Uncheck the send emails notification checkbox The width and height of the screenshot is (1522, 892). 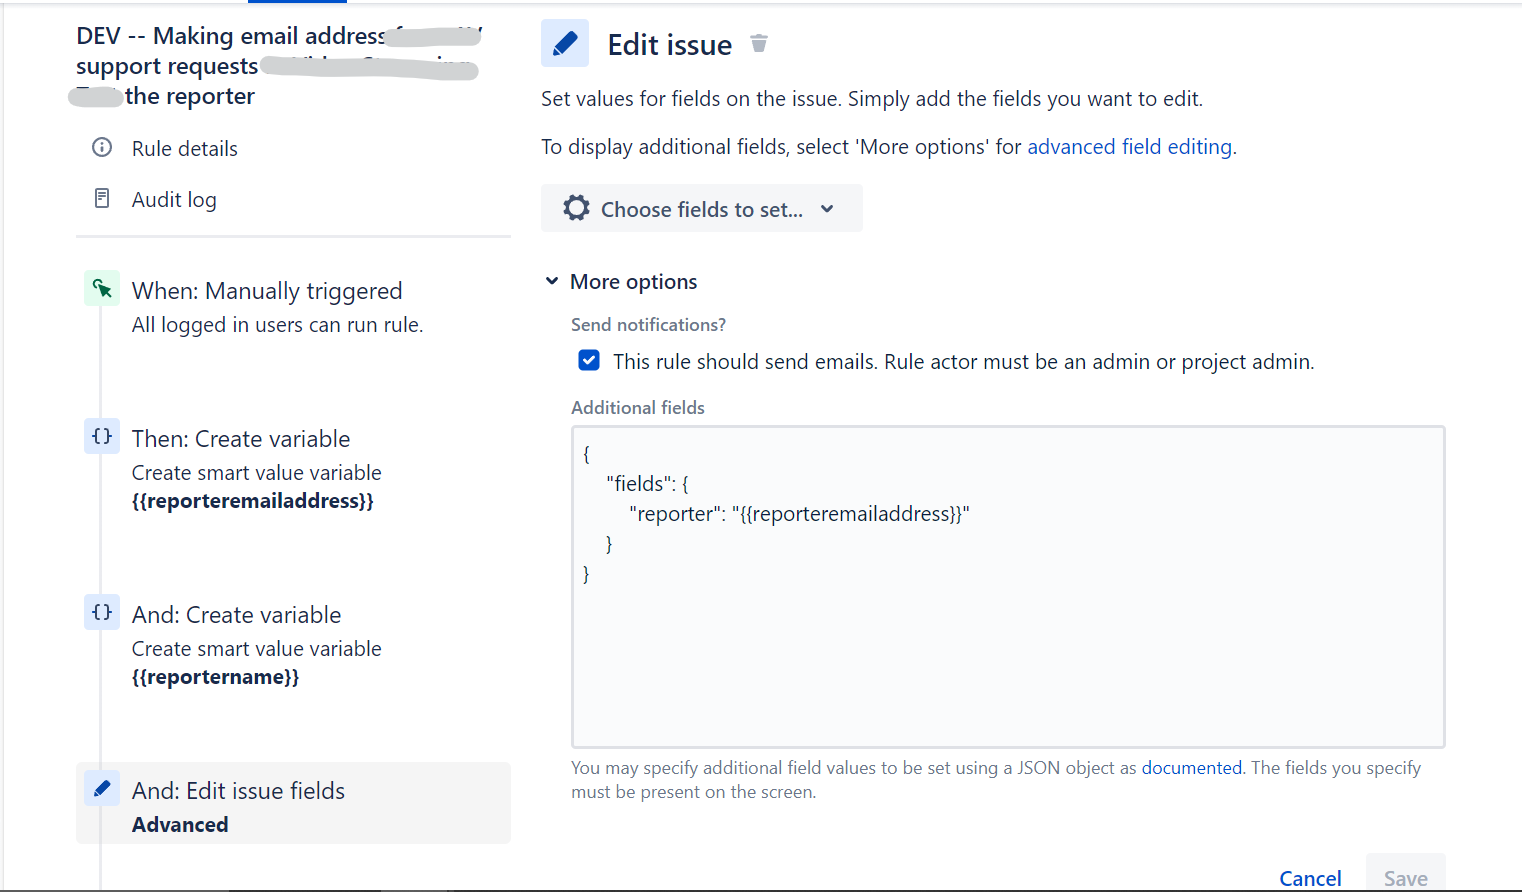[589, 360]
